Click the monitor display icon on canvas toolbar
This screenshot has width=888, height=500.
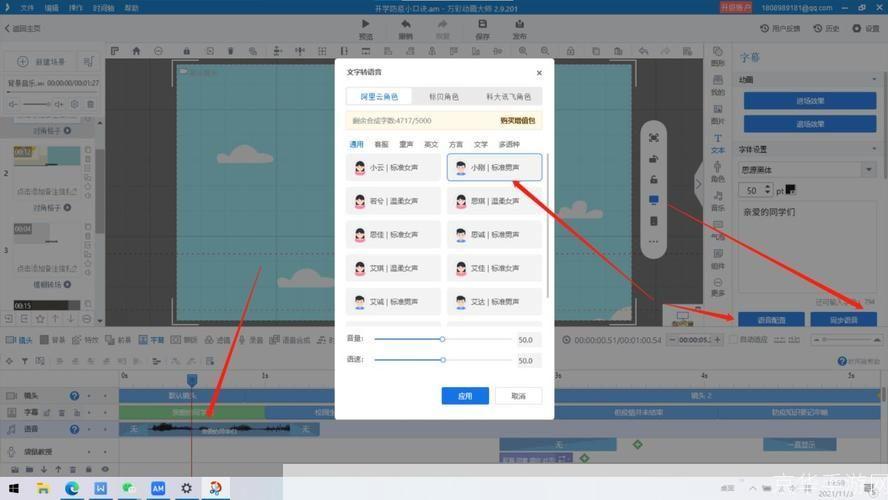654,200
